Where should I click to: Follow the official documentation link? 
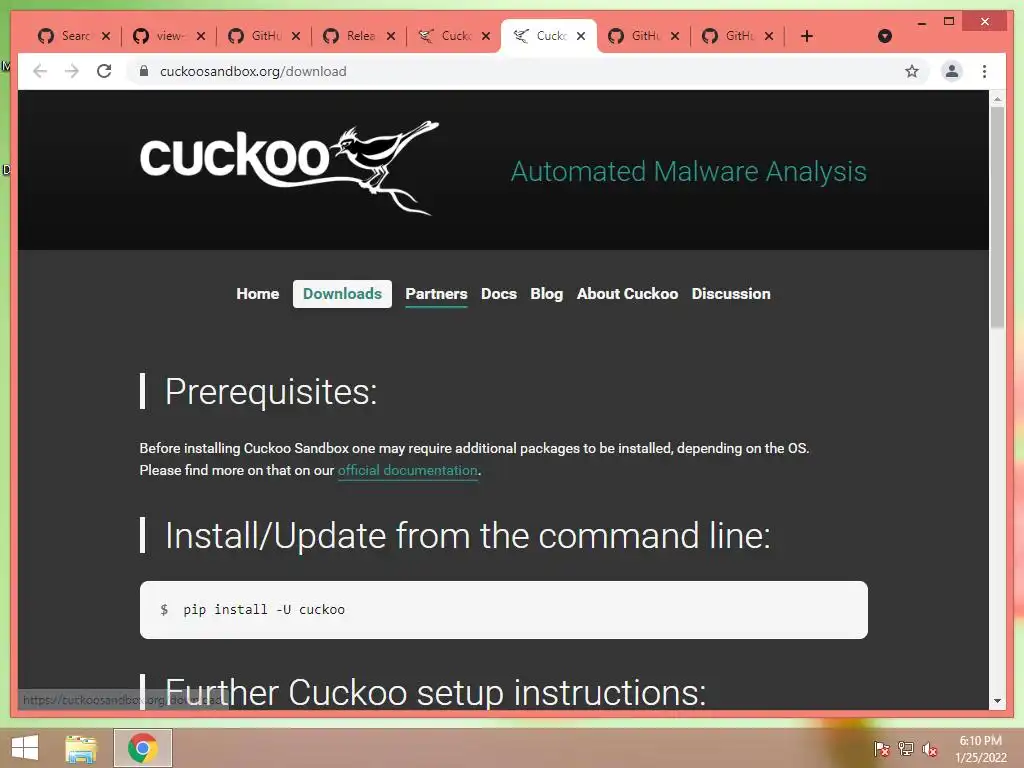coord(408,470)
